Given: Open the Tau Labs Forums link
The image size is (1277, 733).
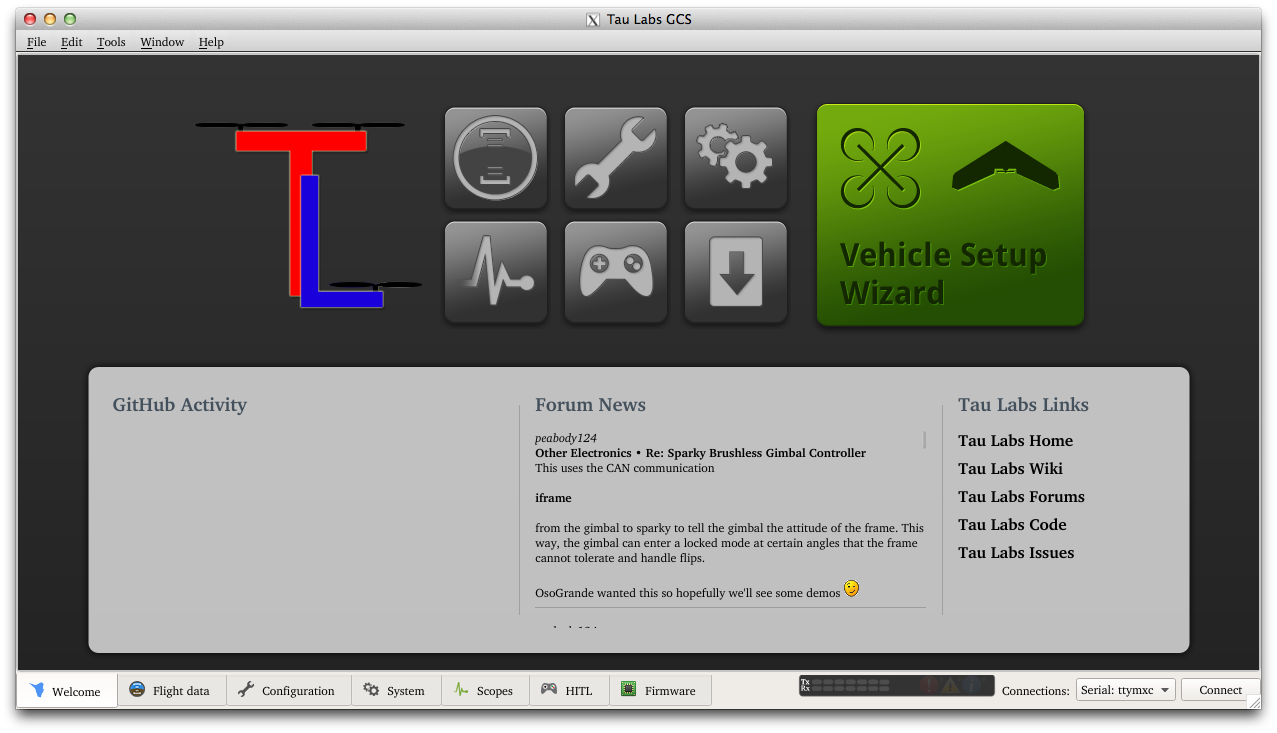Looking at the screenshot, I should (1021, 497).
